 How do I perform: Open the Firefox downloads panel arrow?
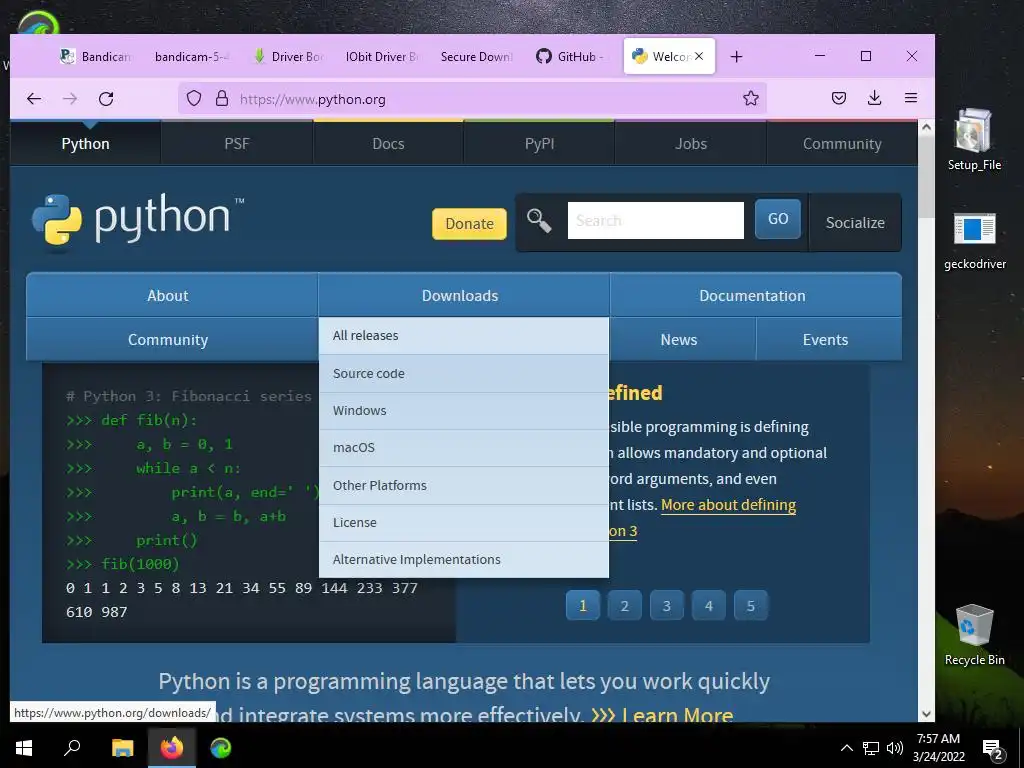[x=874, y=99]
